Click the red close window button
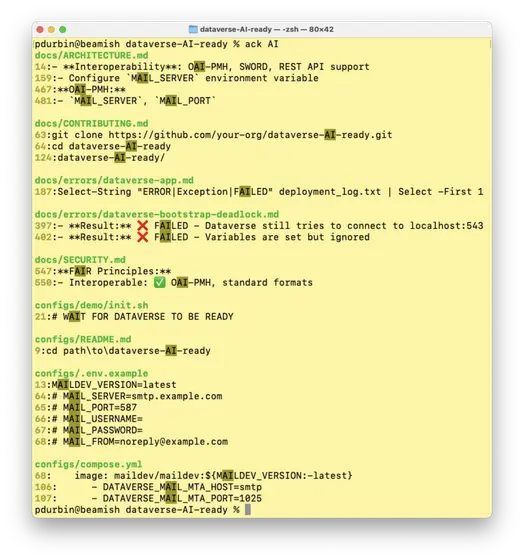Viewport: 524px width, 560px height. [x=40, y=29]
